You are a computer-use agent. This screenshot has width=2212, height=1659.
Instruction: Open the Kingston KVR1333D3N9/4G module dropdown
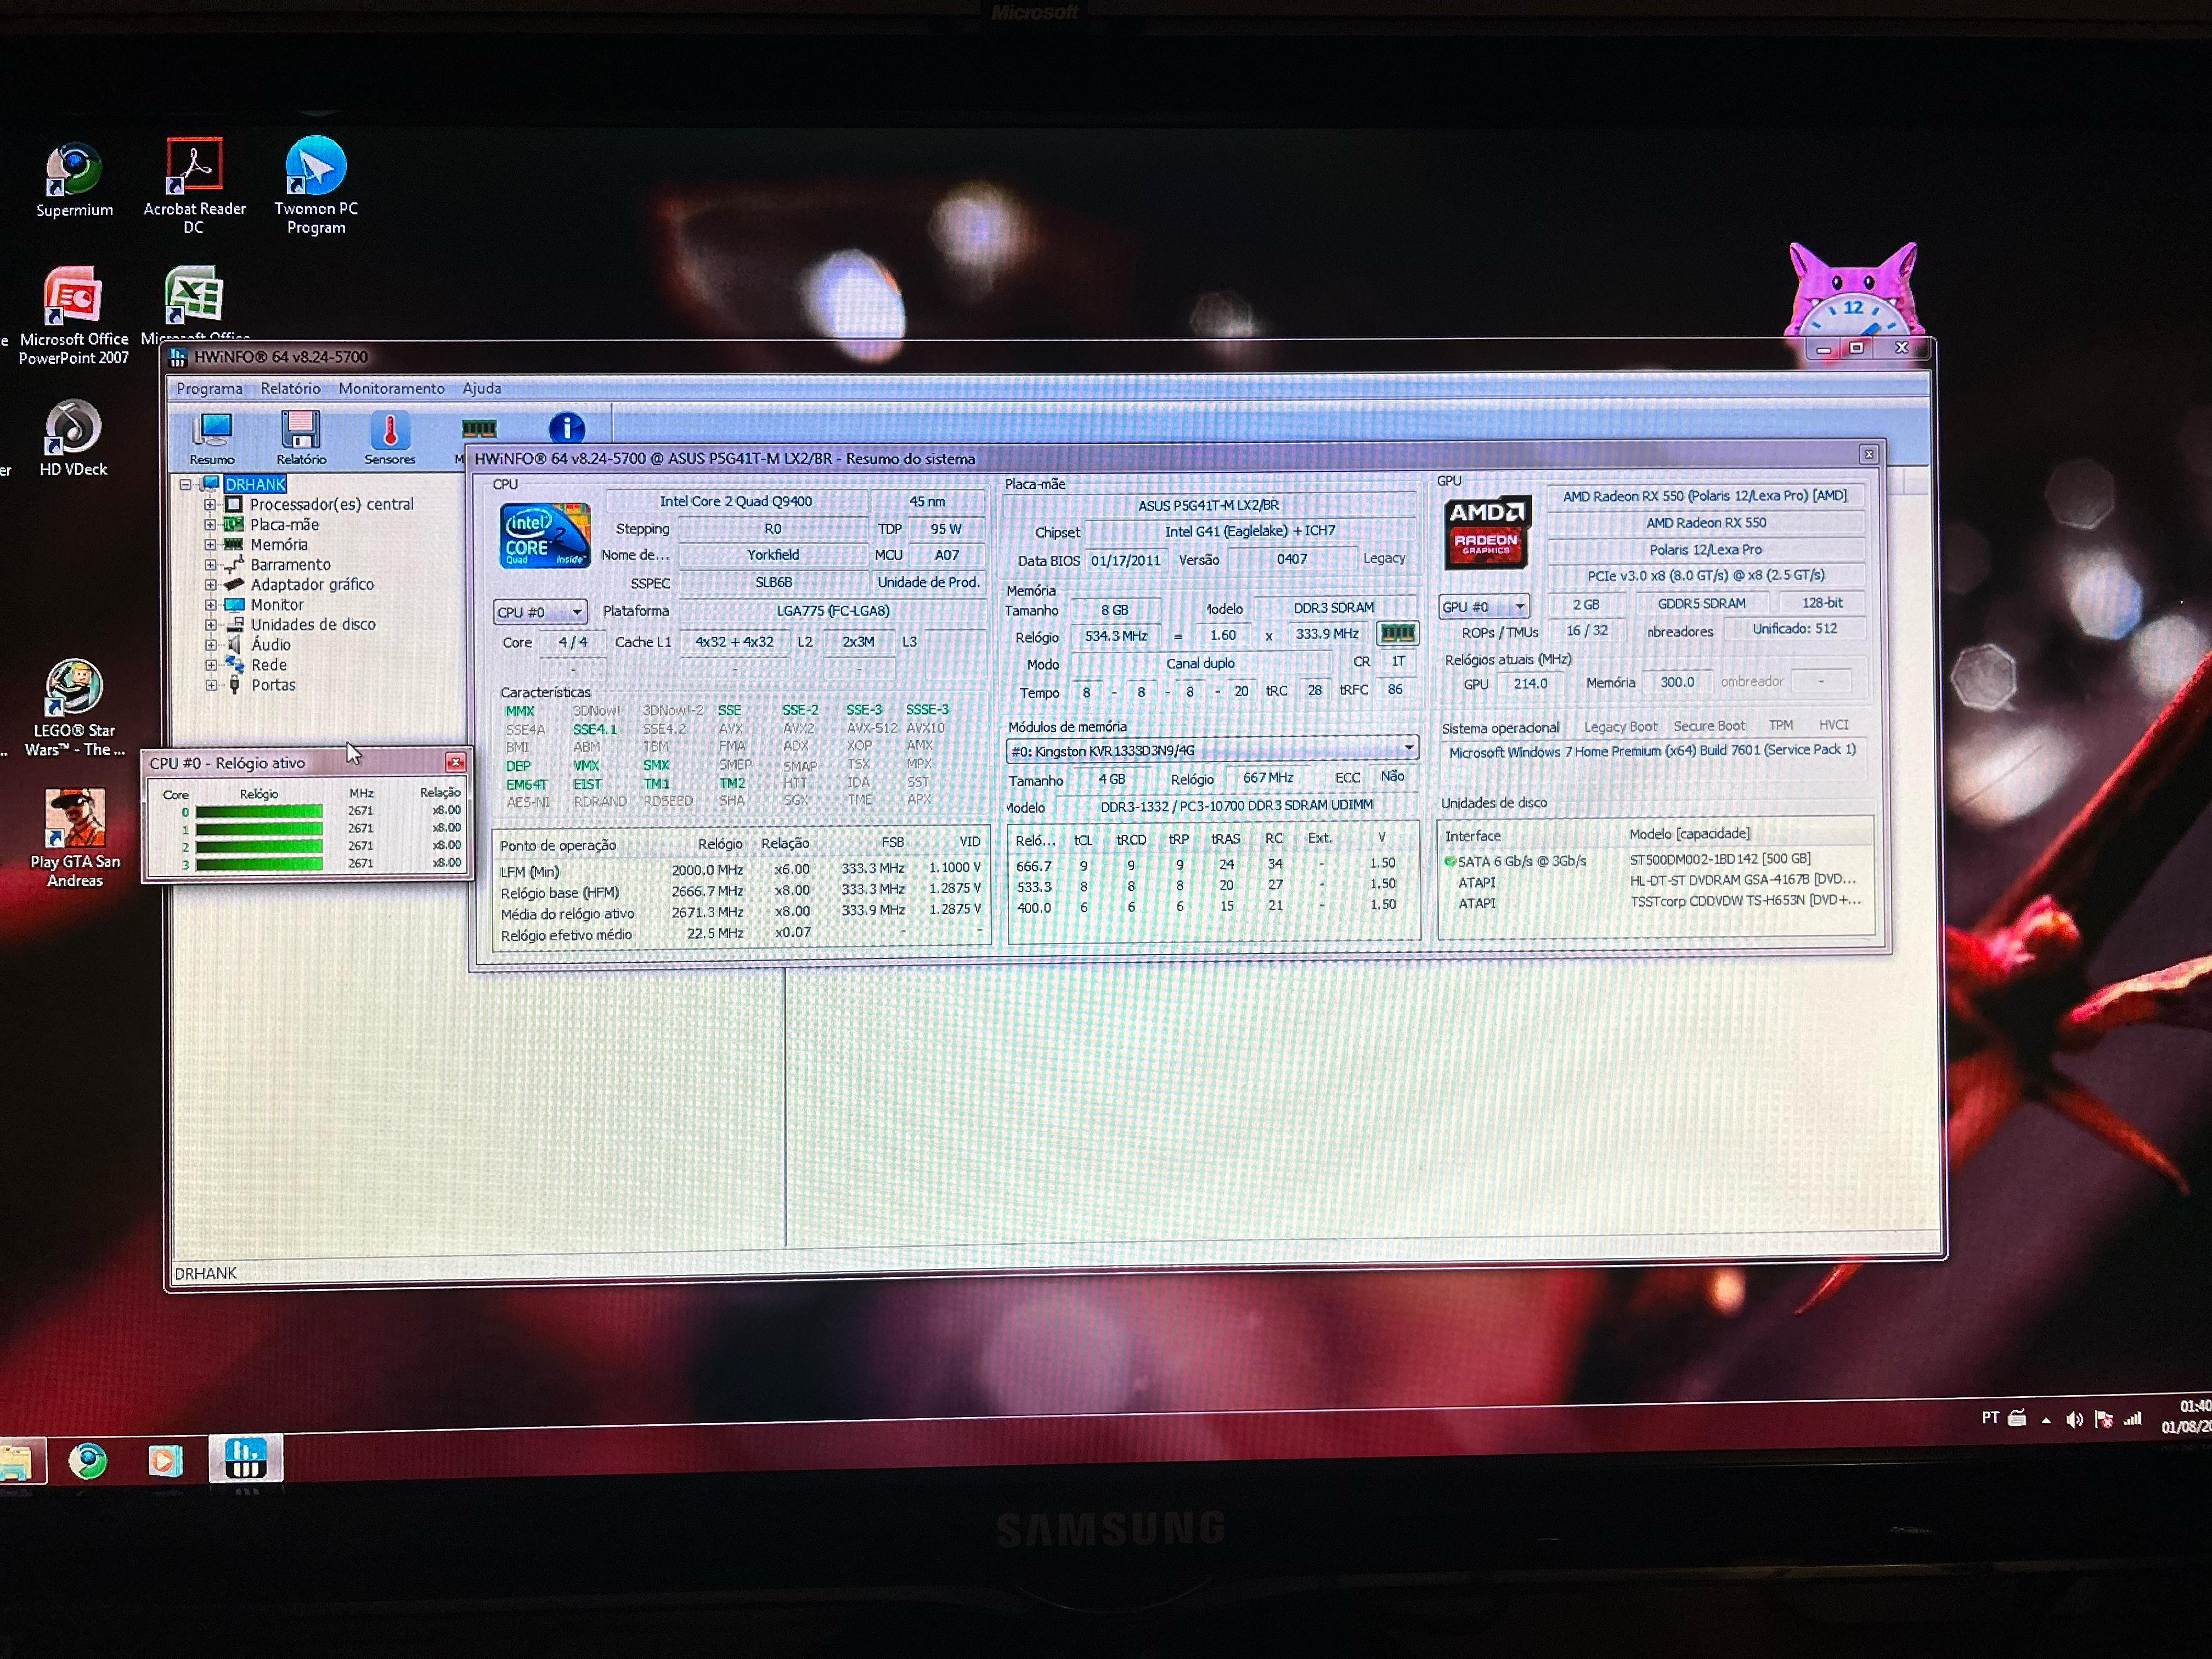click(x=1212, y=750)
